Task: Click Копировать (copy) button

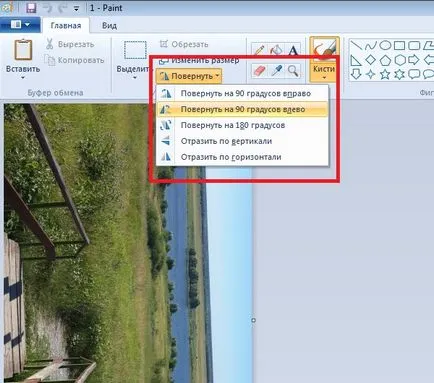Action: coord(75,60)
